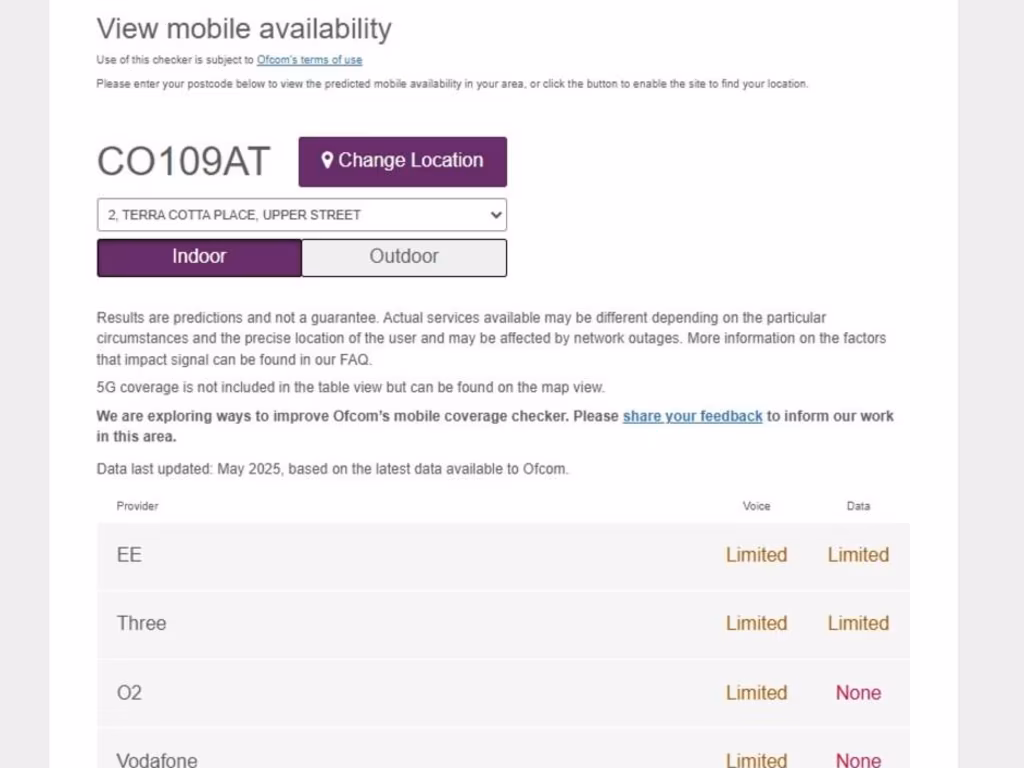
Task: Switch to the Indoor coverage toggle
Action: coord(199,257)
